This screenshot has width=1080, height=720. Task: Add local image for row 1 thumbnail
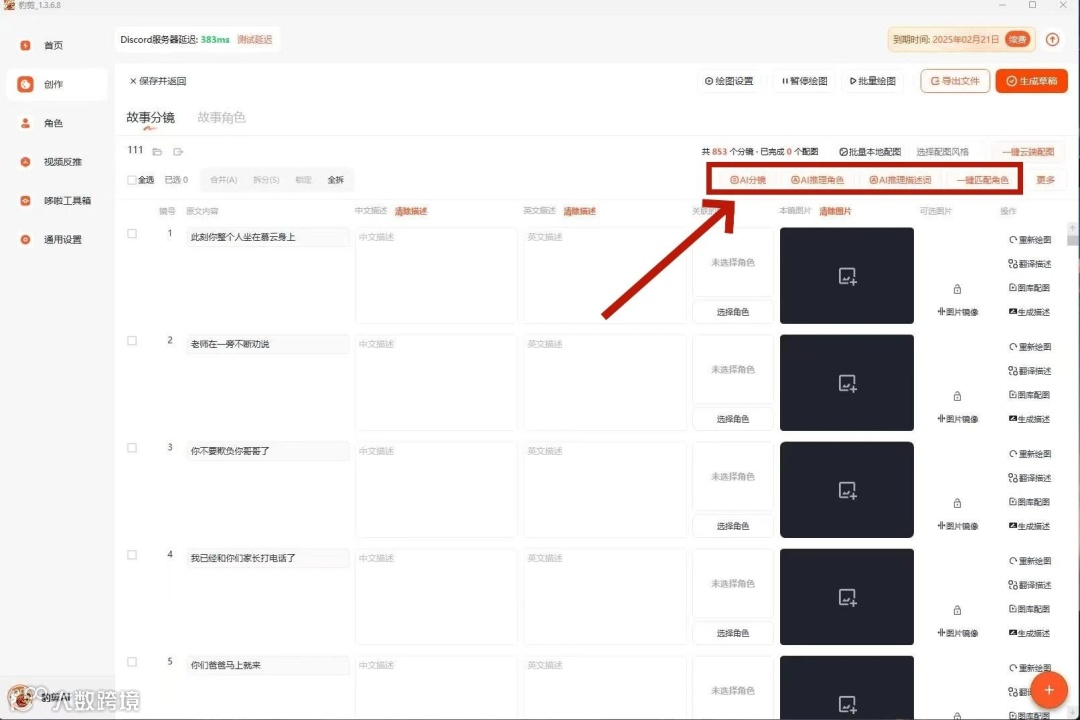847,276
